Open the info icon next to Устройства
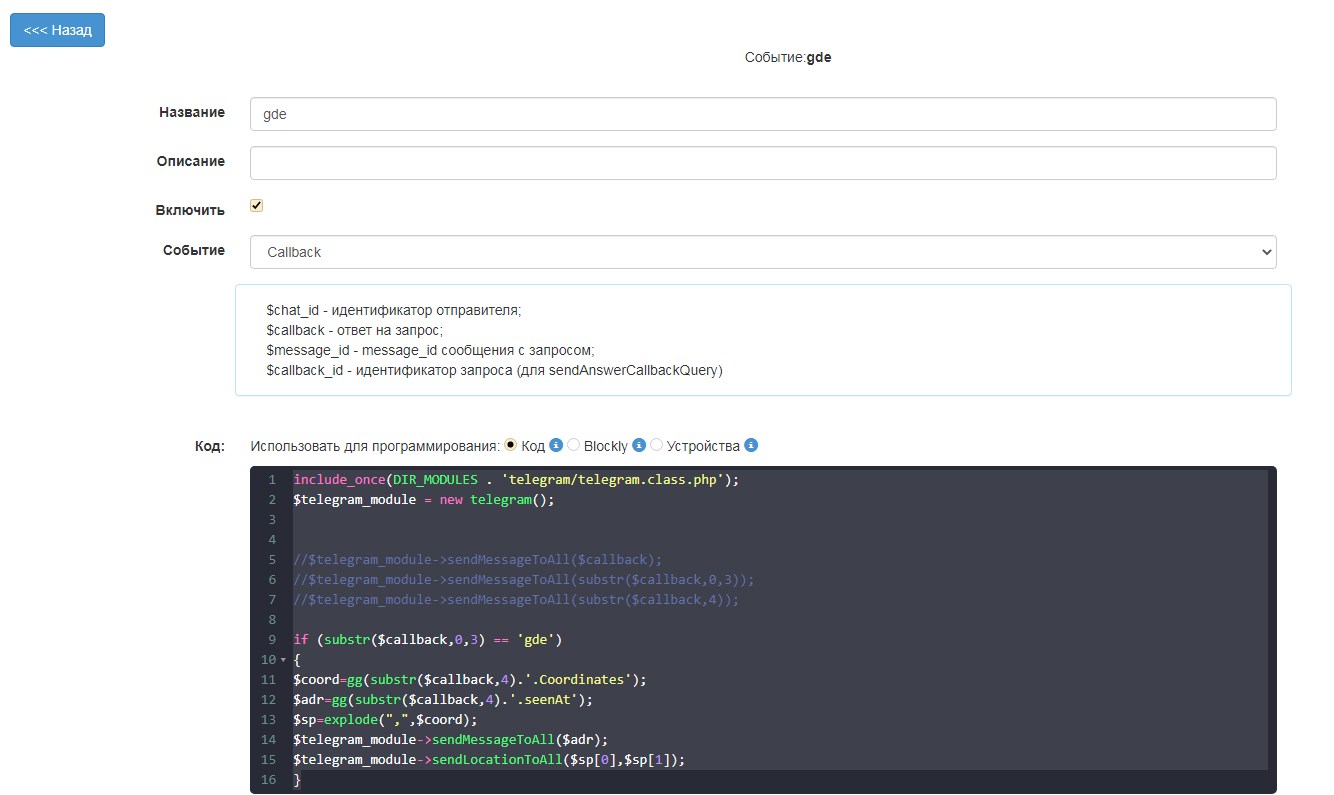This screenshot has height=795, width=1334. [750, 445]
